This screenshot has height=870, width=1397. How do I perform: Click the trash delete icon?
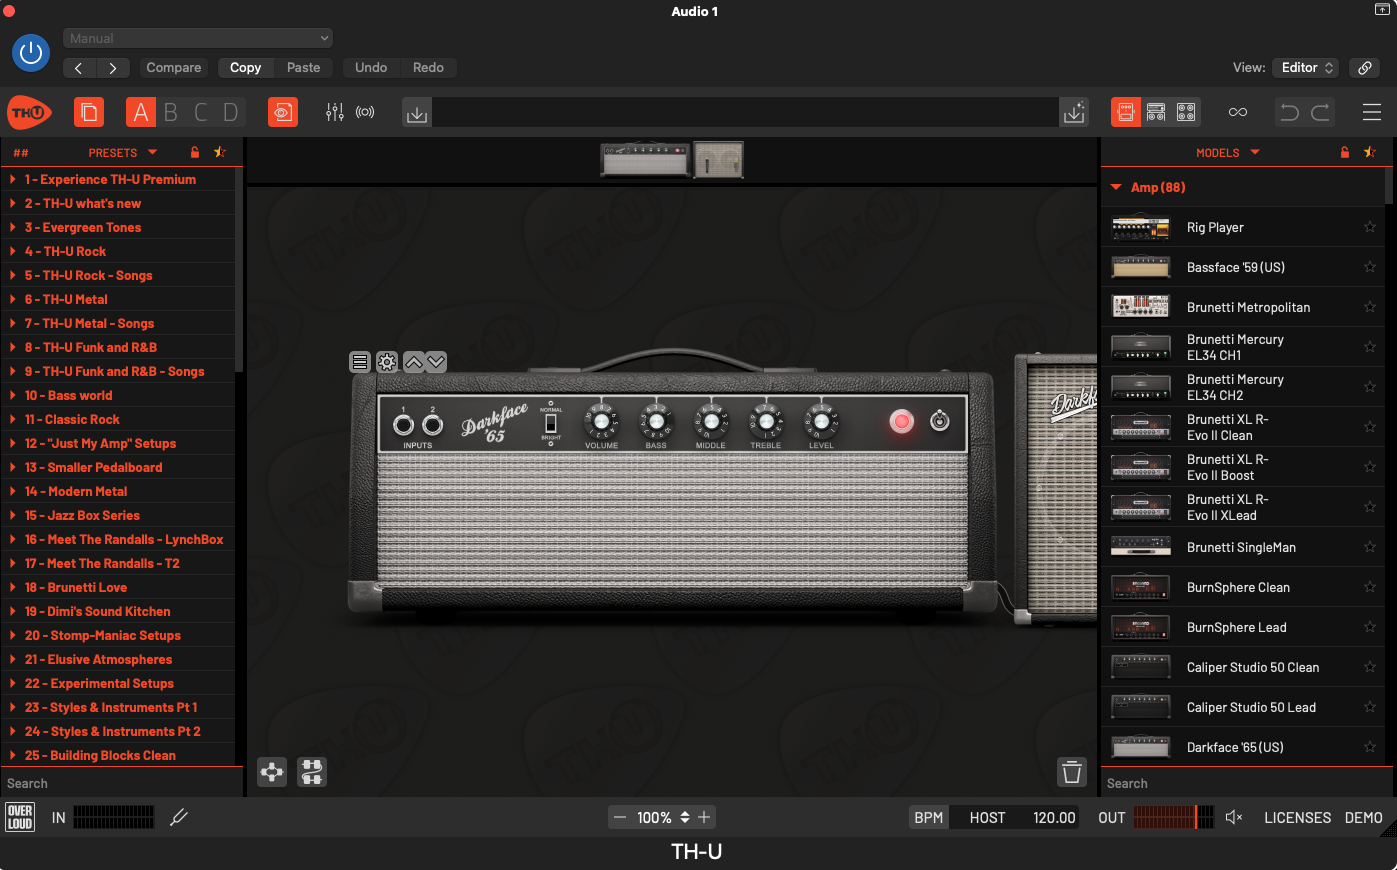(x=1072, y=772)
